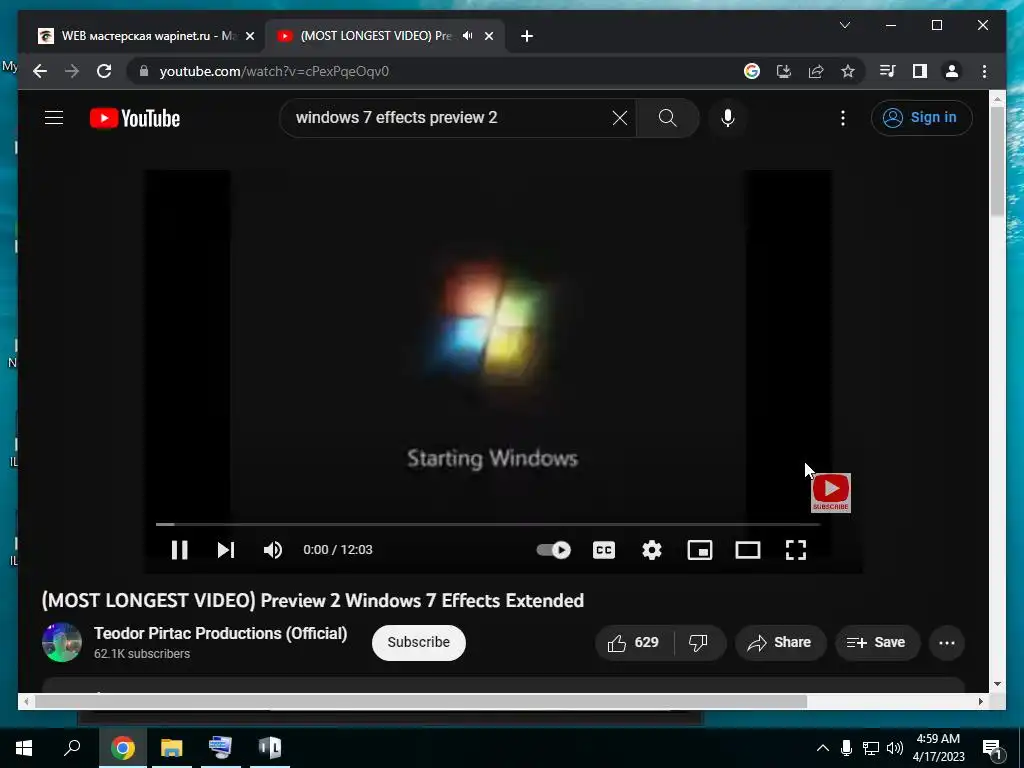This screenshot has height=768, width=1024.
Task: Share this video
Action: pyautogui.click(x=780, y=643)
